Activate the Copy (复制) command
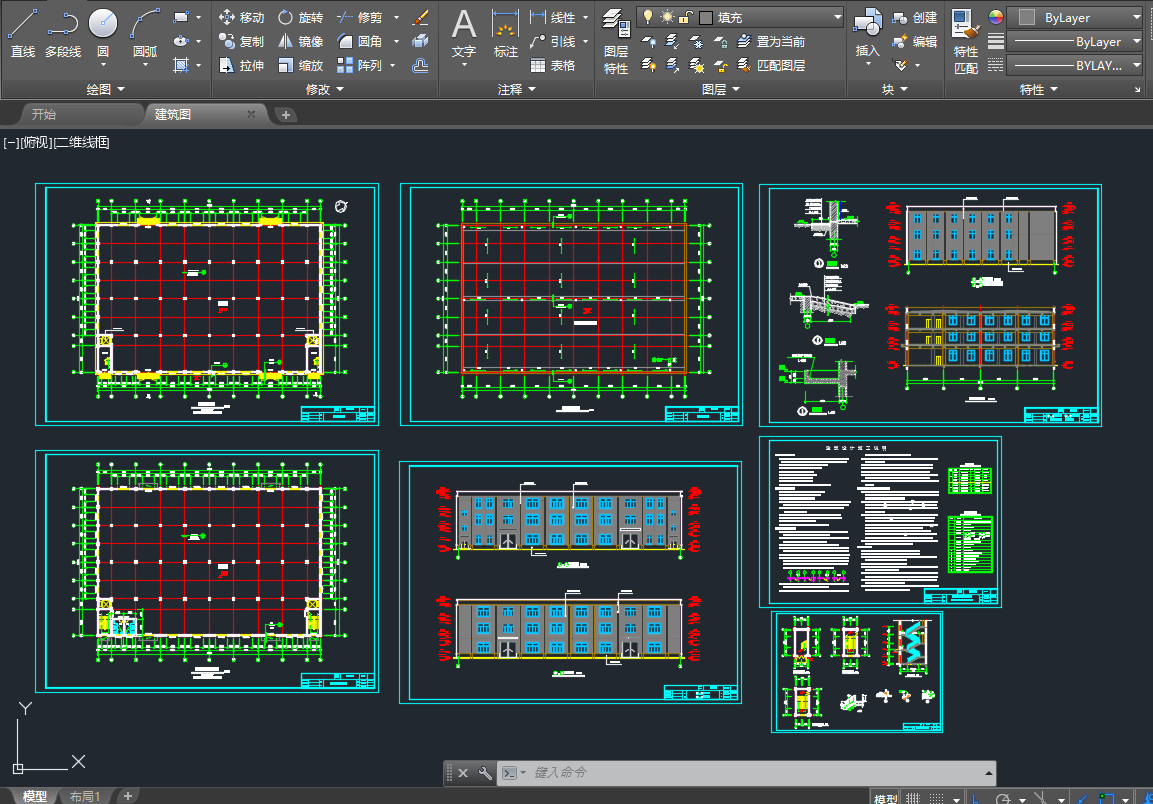Viewport: 1153px width, 804px height. tap(241, 41)
